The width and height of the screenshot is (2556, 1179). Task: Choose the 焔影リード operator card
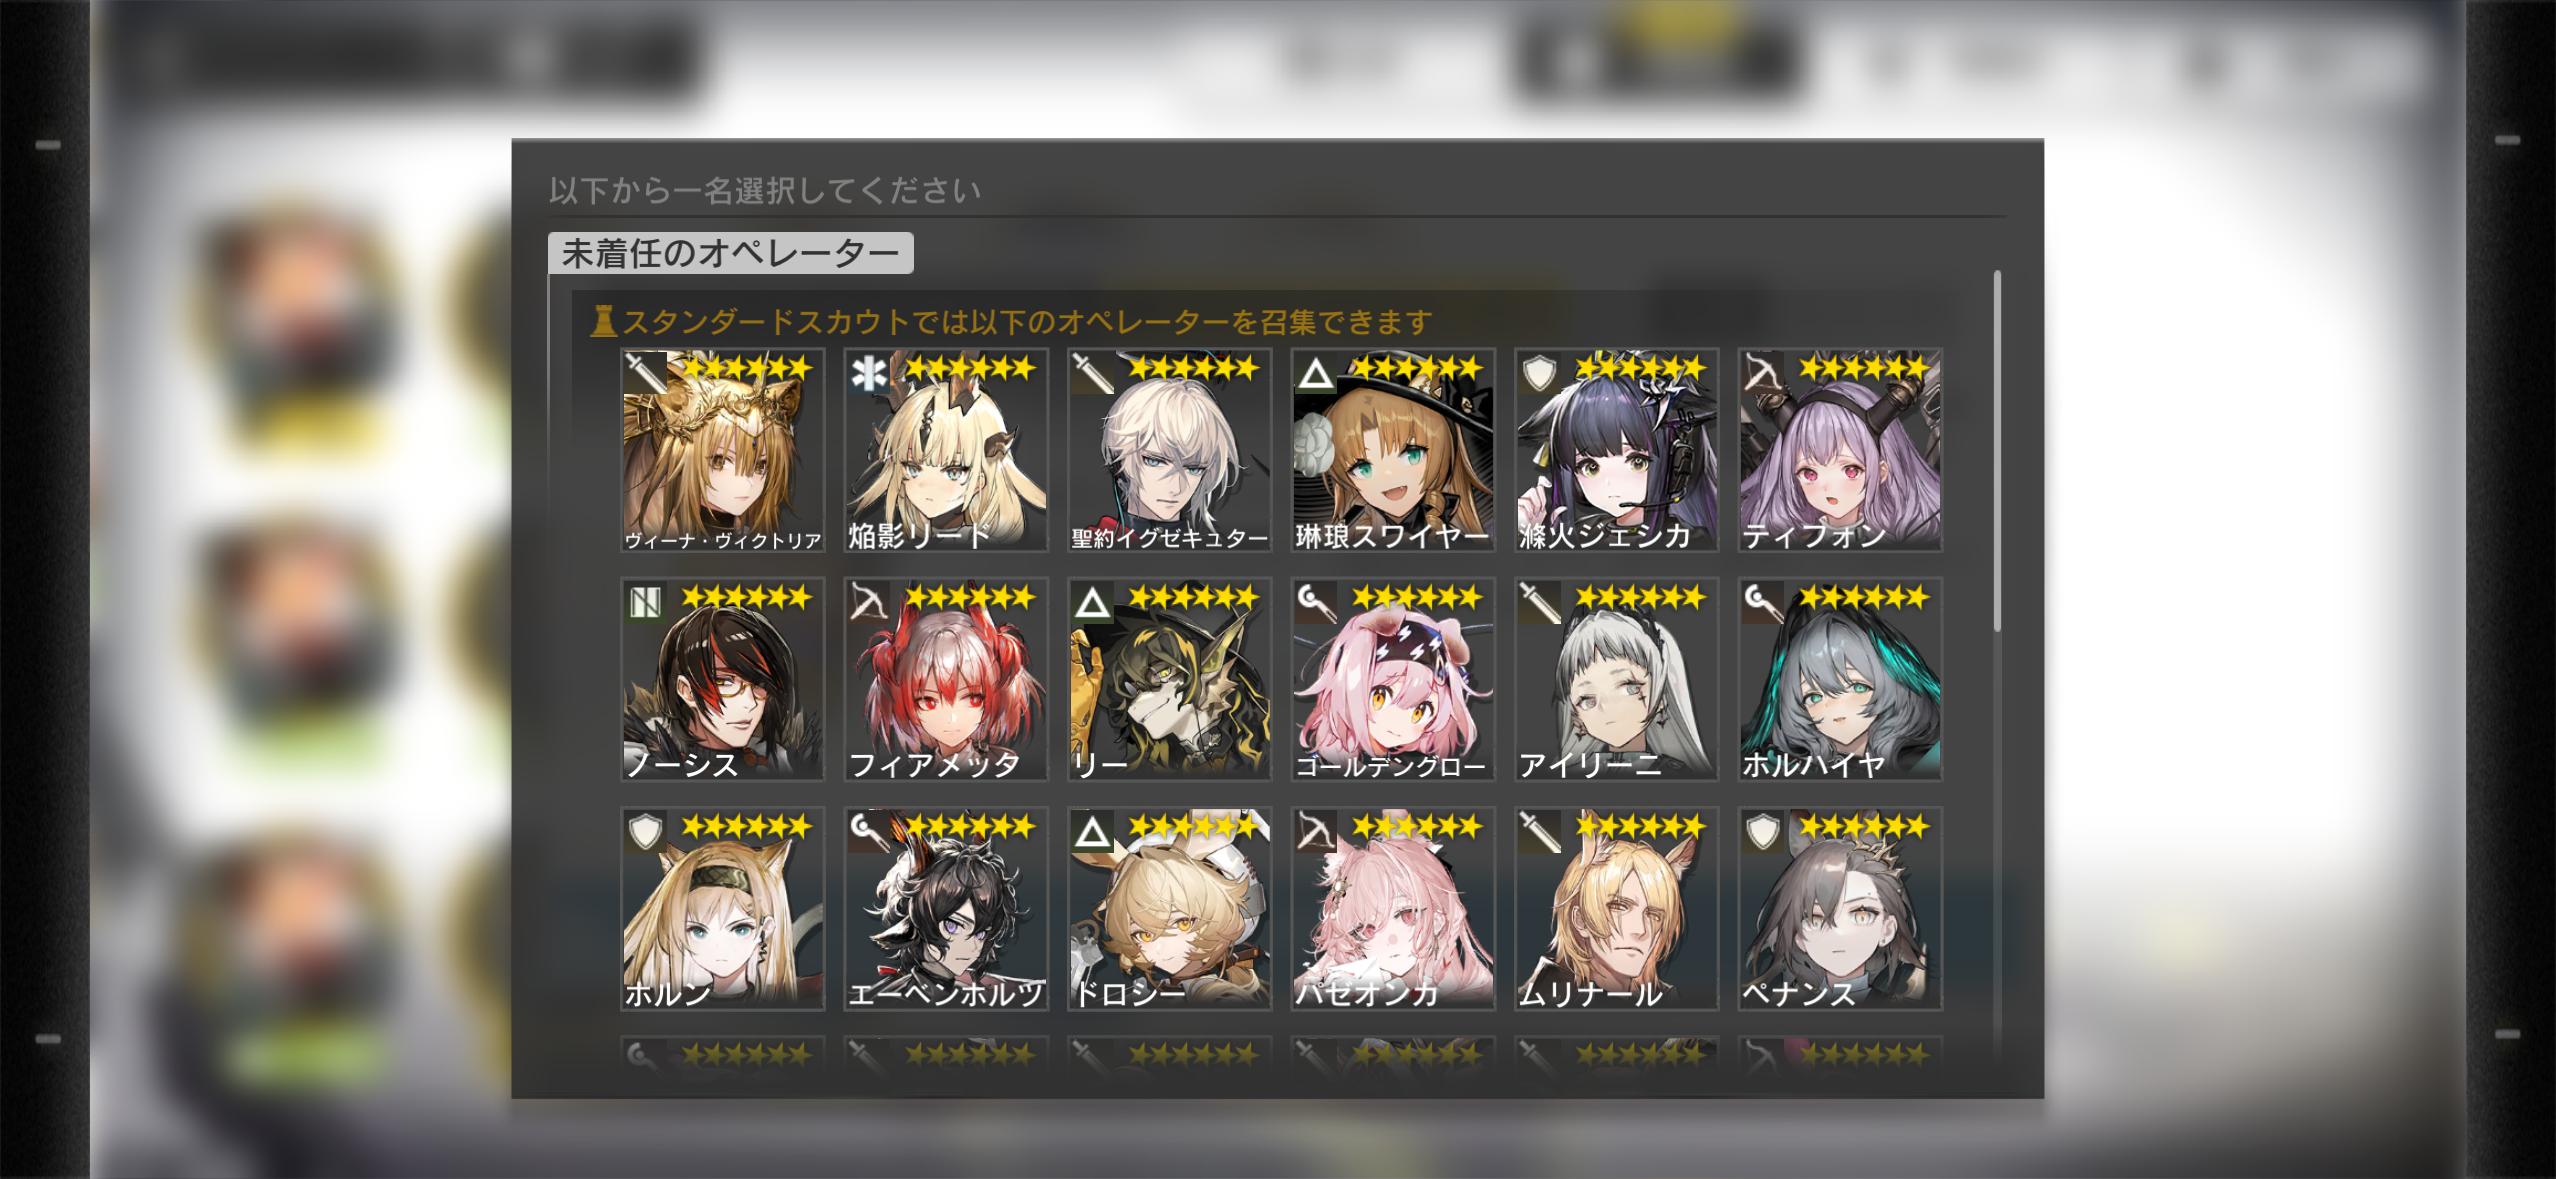point(946,450)
